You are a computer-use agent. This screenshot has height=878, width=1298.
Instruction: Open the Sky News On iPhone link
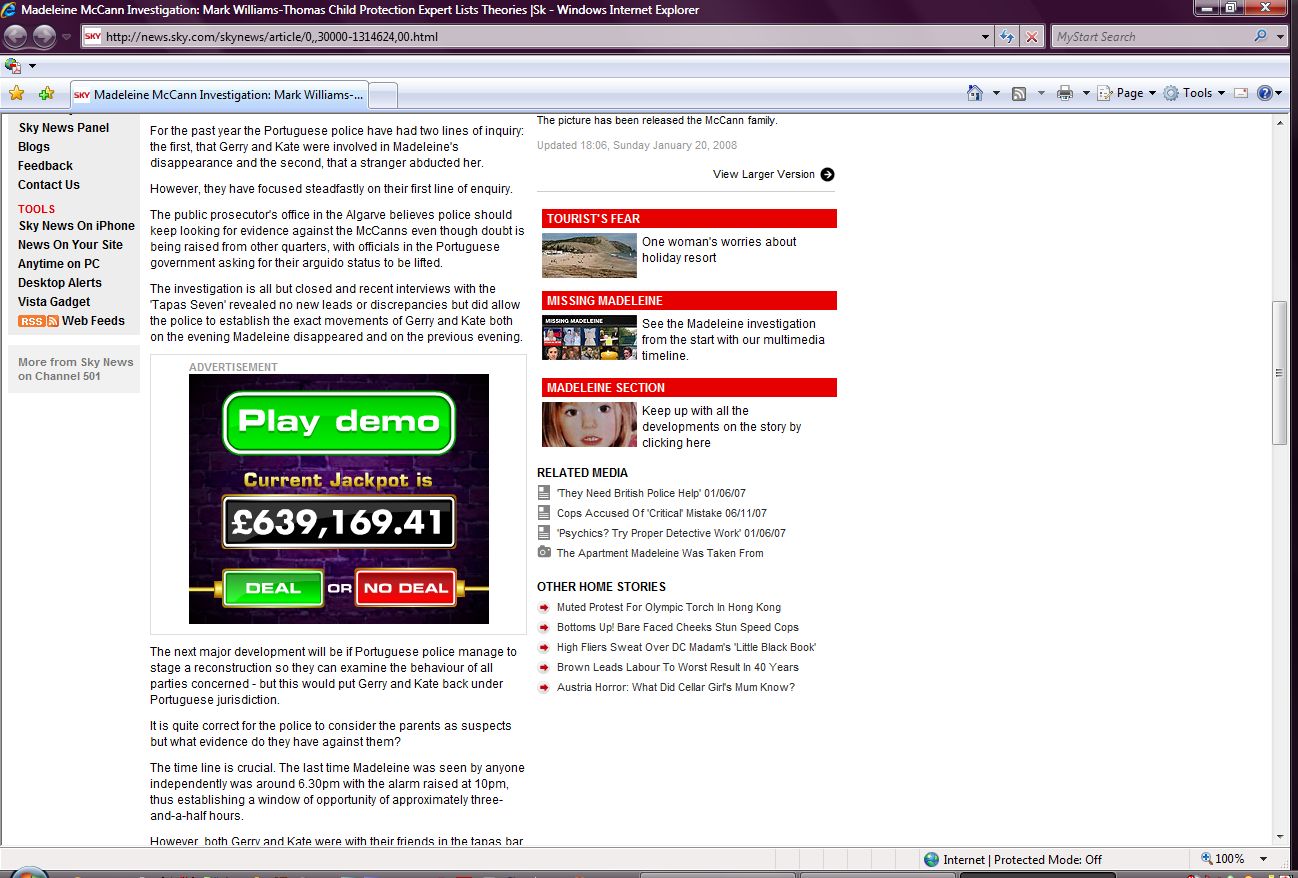click(x=76, y=226)
